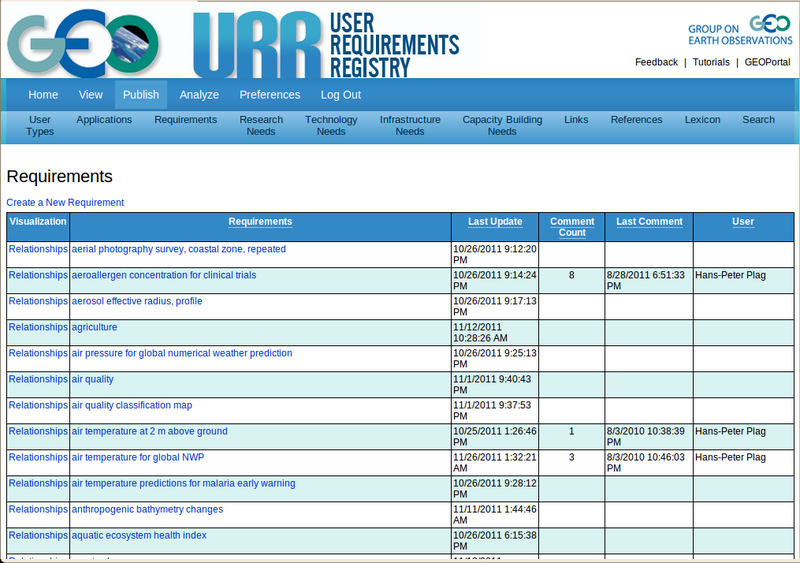Open Relationships for the air quality row

click(x=38, y=380)
